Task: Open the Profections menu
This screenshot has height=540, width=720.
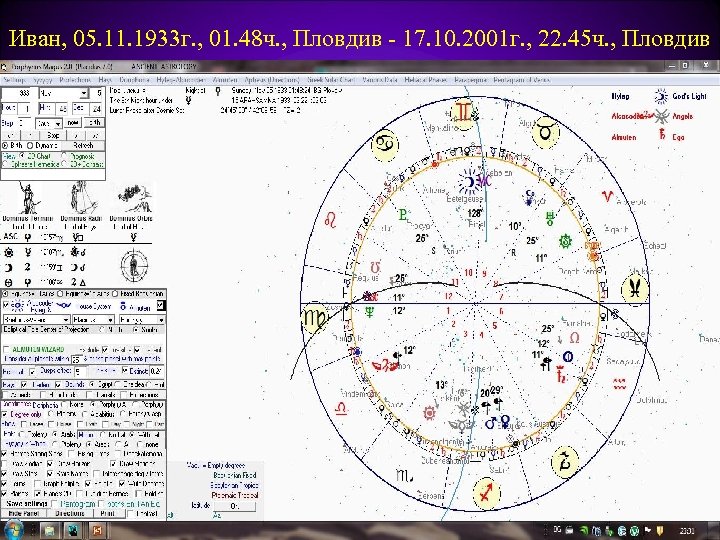Action: coord(75,80)
